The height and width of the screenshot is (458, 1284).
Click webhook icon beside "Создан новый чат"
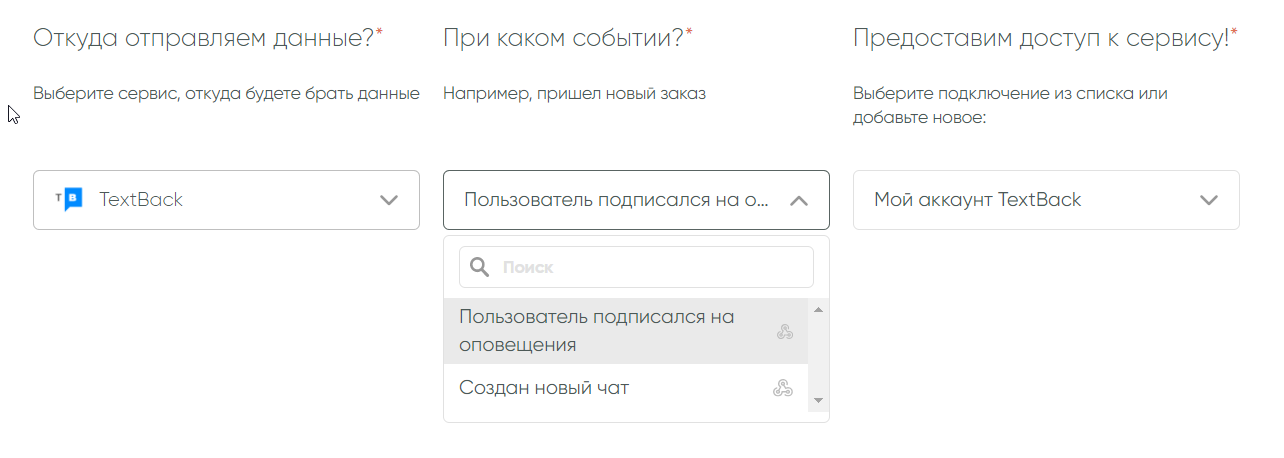point(783,388)
